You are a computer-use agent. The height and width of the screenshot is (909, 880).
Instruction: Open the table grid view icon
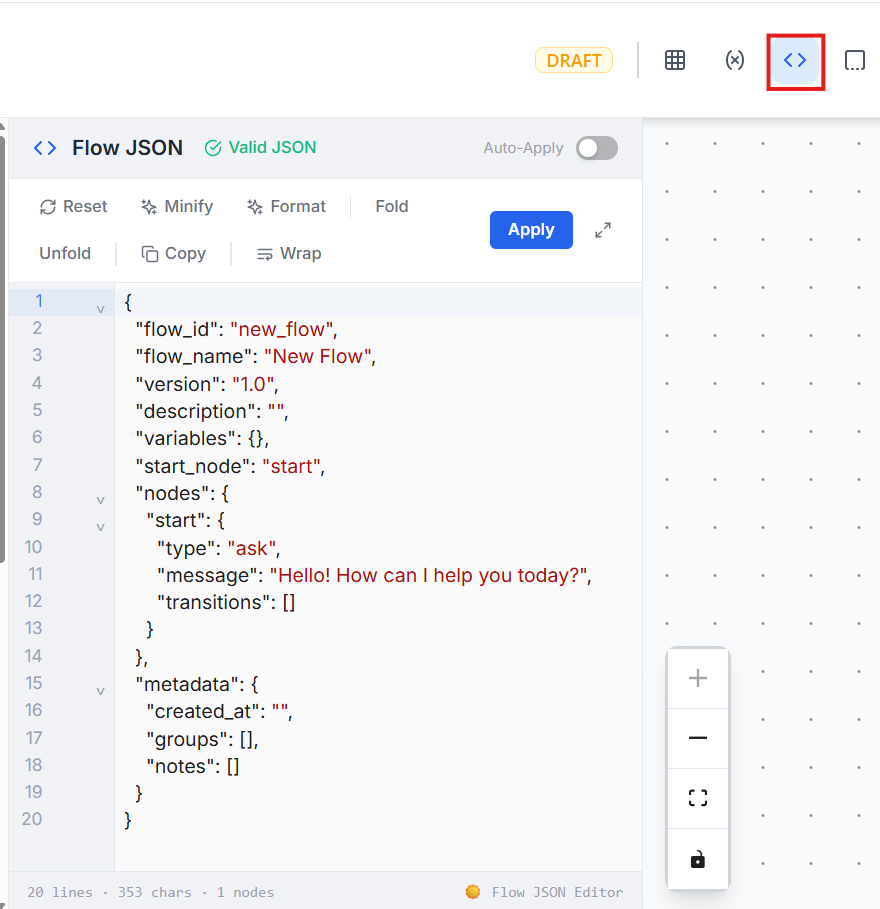click(x=675, y=60)
